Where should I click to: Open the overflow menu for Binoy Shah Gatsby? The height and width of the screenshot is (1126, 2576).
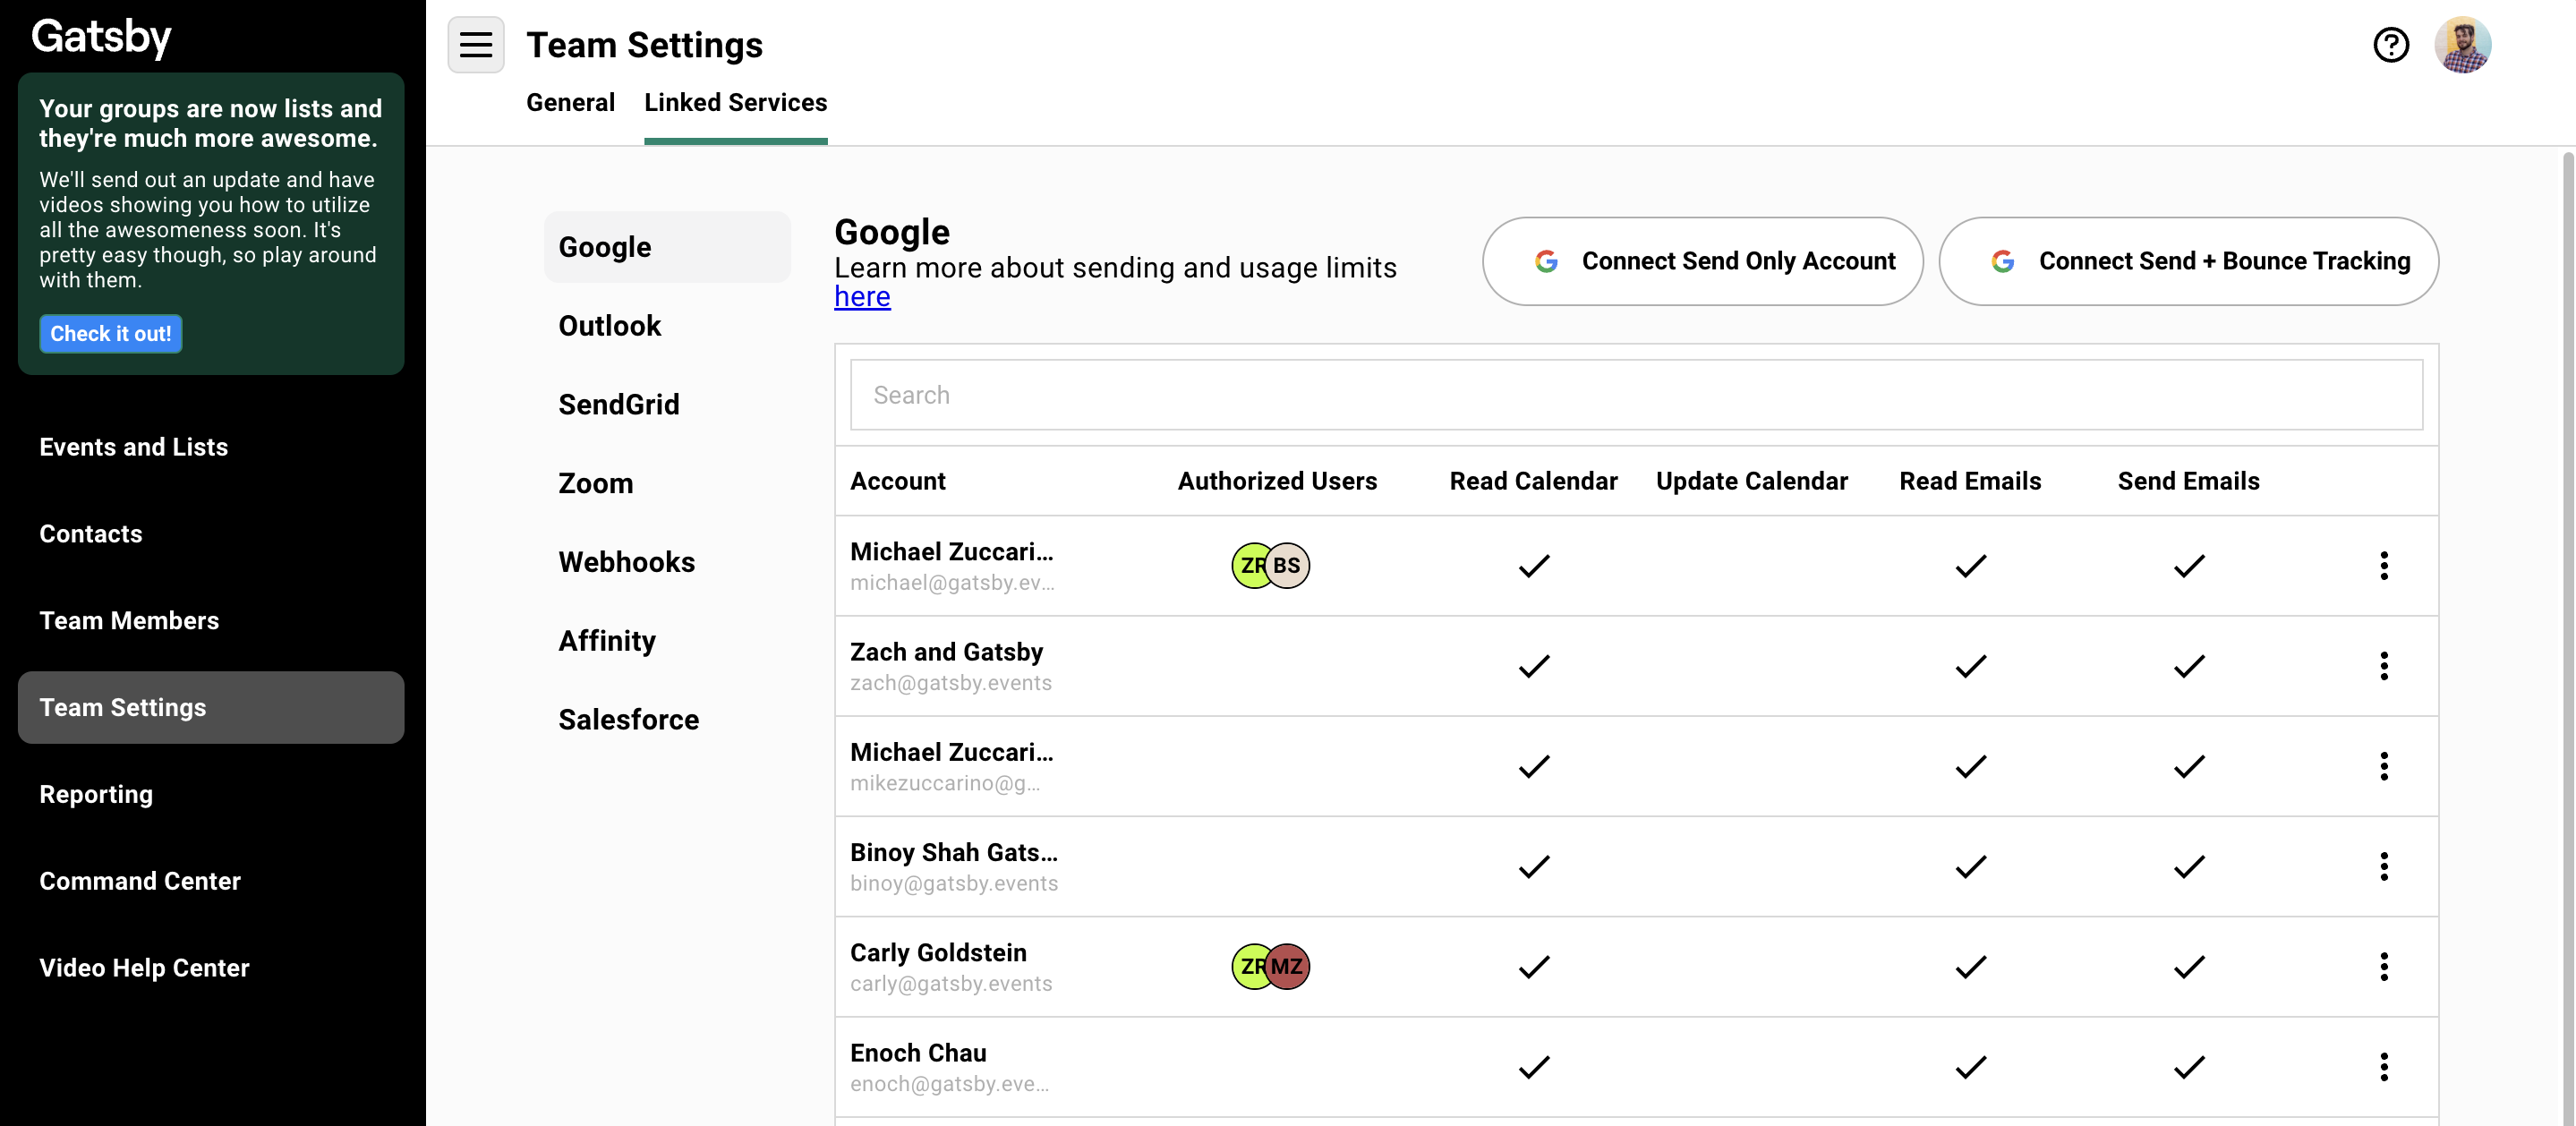pyautogui.click(x=2385, y=866)
